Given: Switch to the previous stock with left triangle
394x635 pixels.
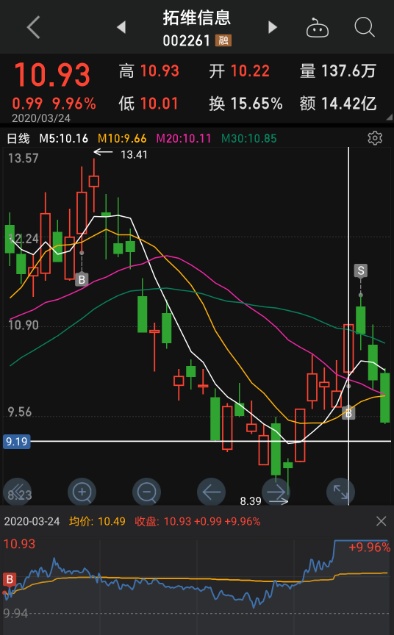Looking at the screenshot, I should coord(121,28).
